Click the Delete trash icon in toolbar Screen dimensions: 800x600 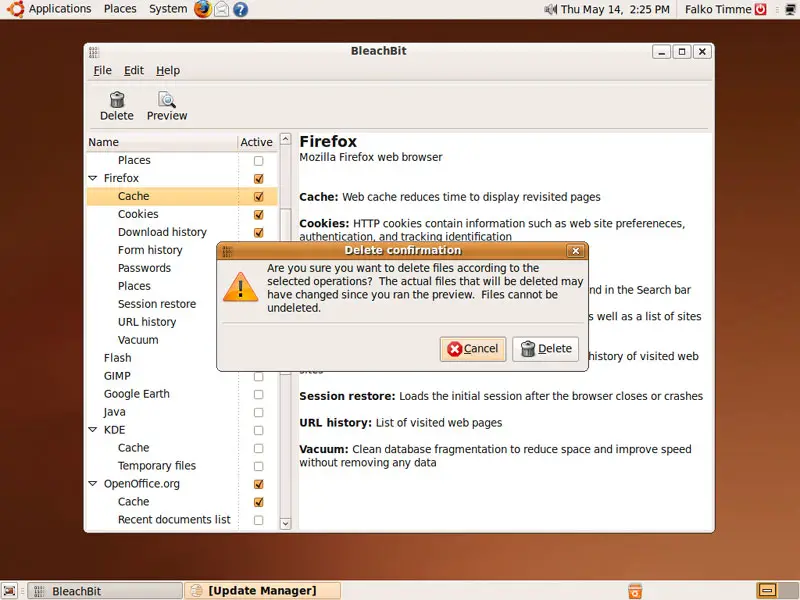117,99
